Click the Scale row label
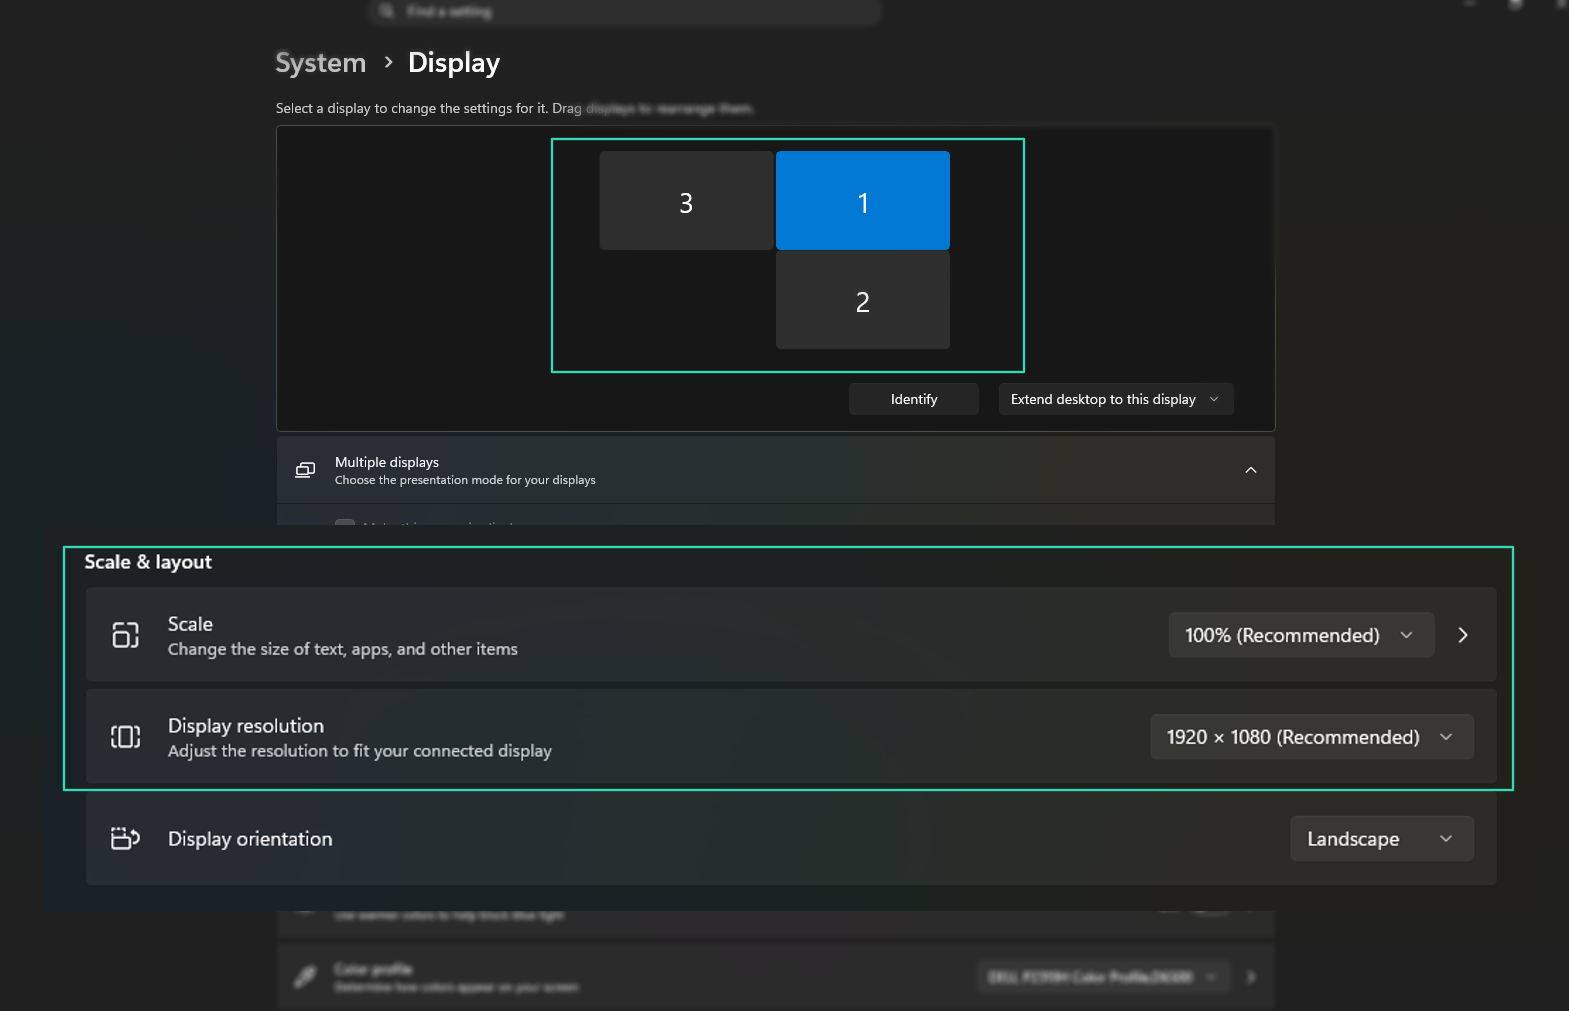The height and width of the screenshot is (1011, 1569). coord(190,624)
